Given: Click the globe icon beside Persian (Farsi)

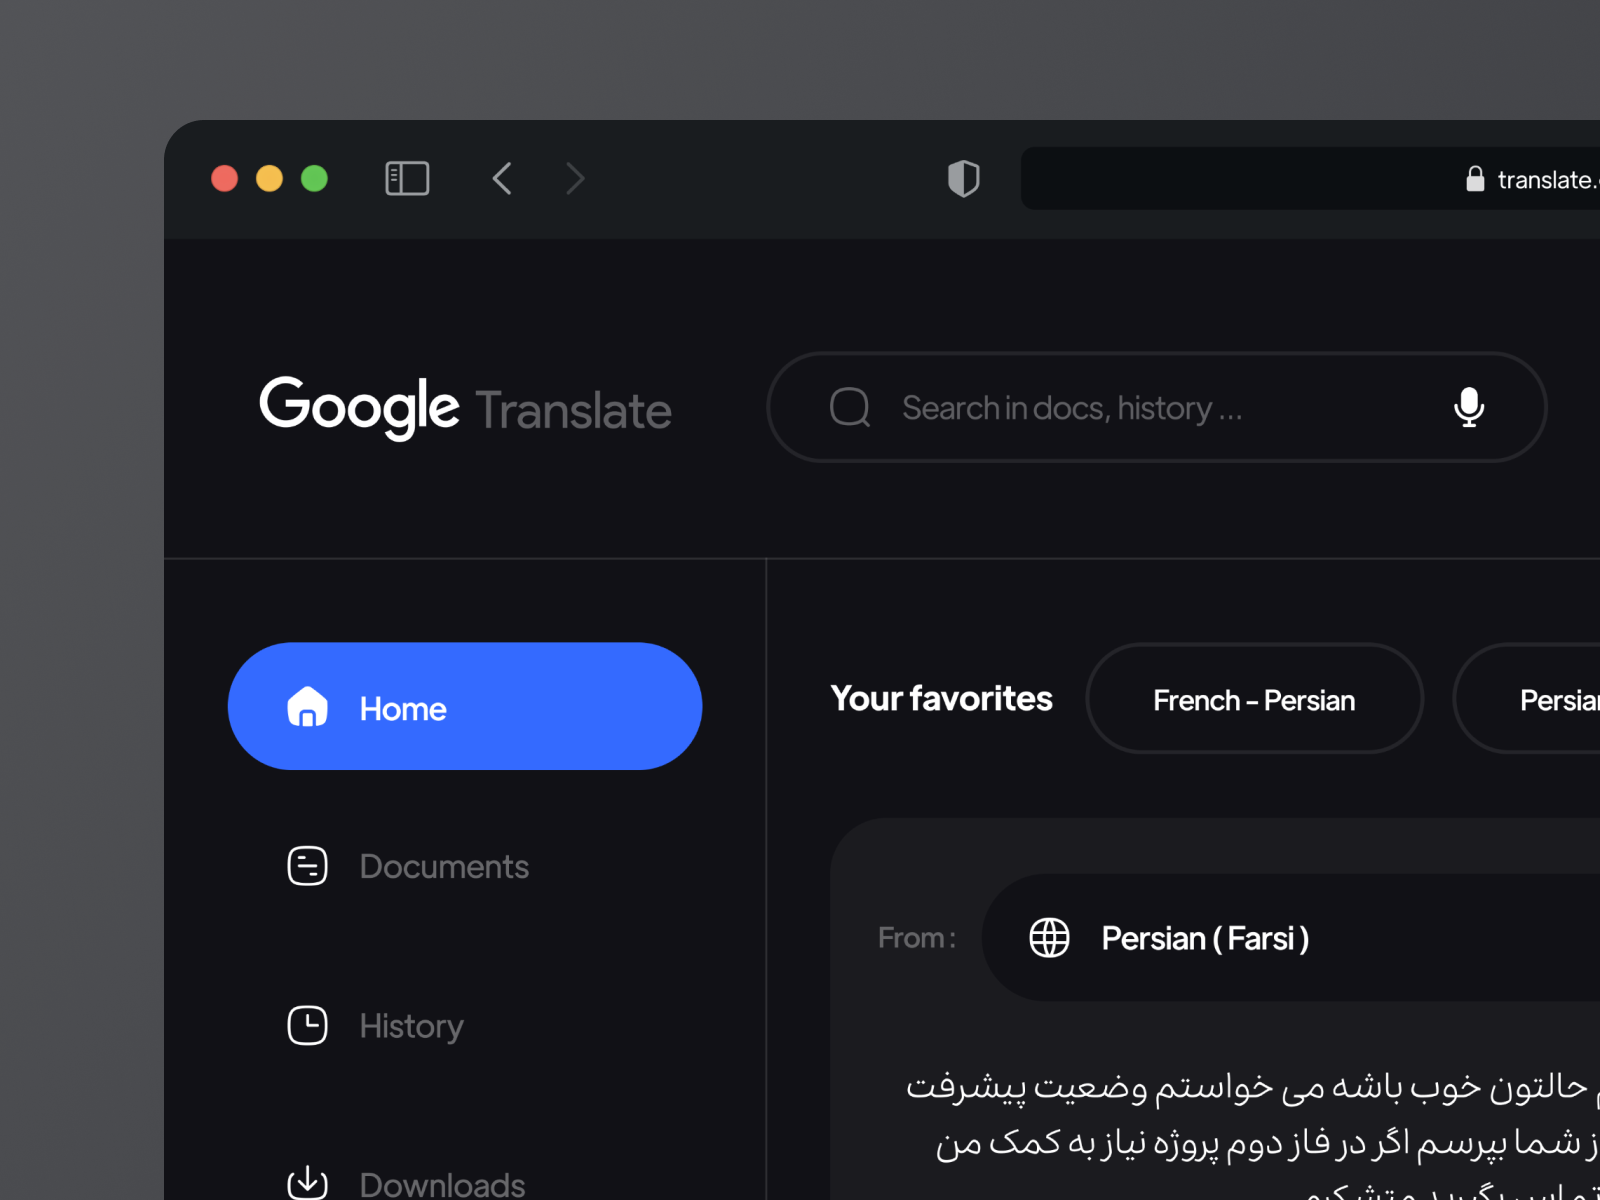Looking at the screenshot, I should [1049, 938].
